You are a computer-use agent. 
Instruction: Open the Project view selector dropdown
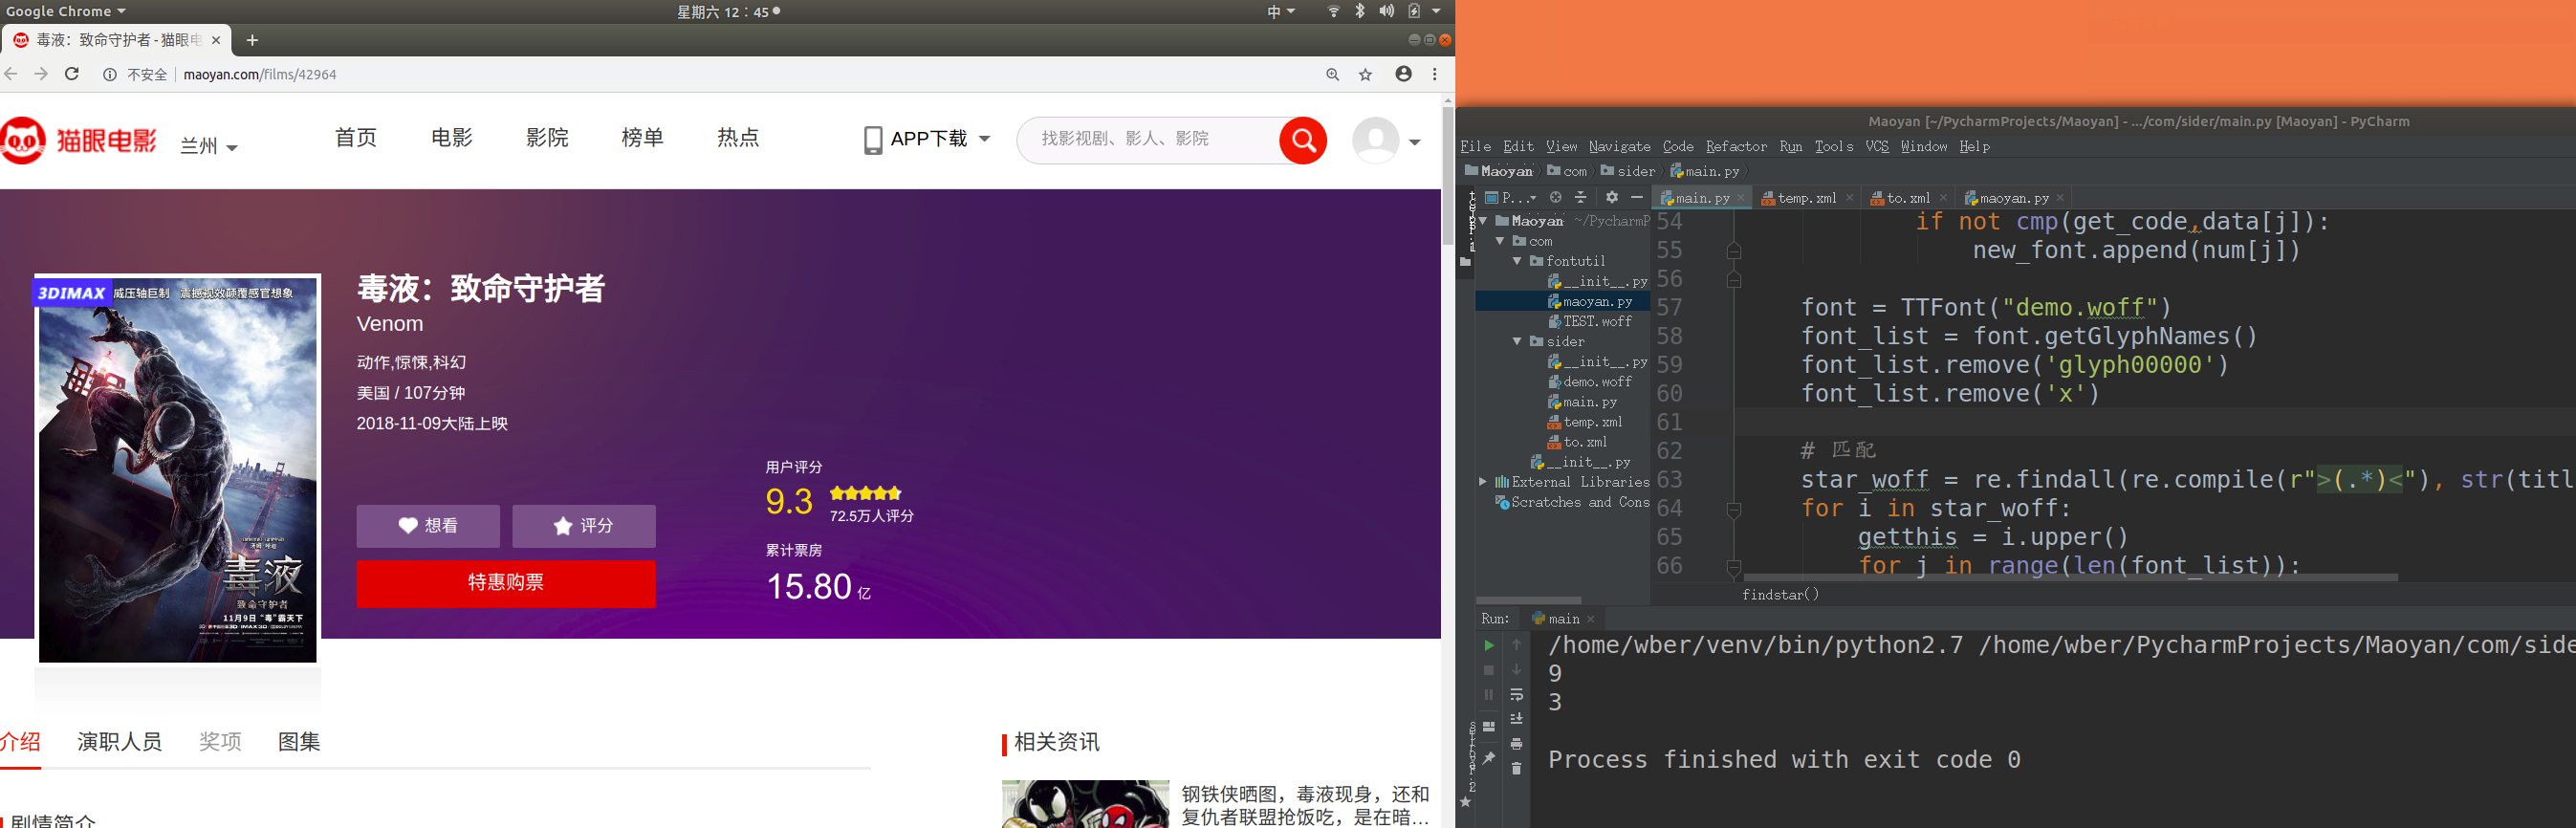point(1510,198)
